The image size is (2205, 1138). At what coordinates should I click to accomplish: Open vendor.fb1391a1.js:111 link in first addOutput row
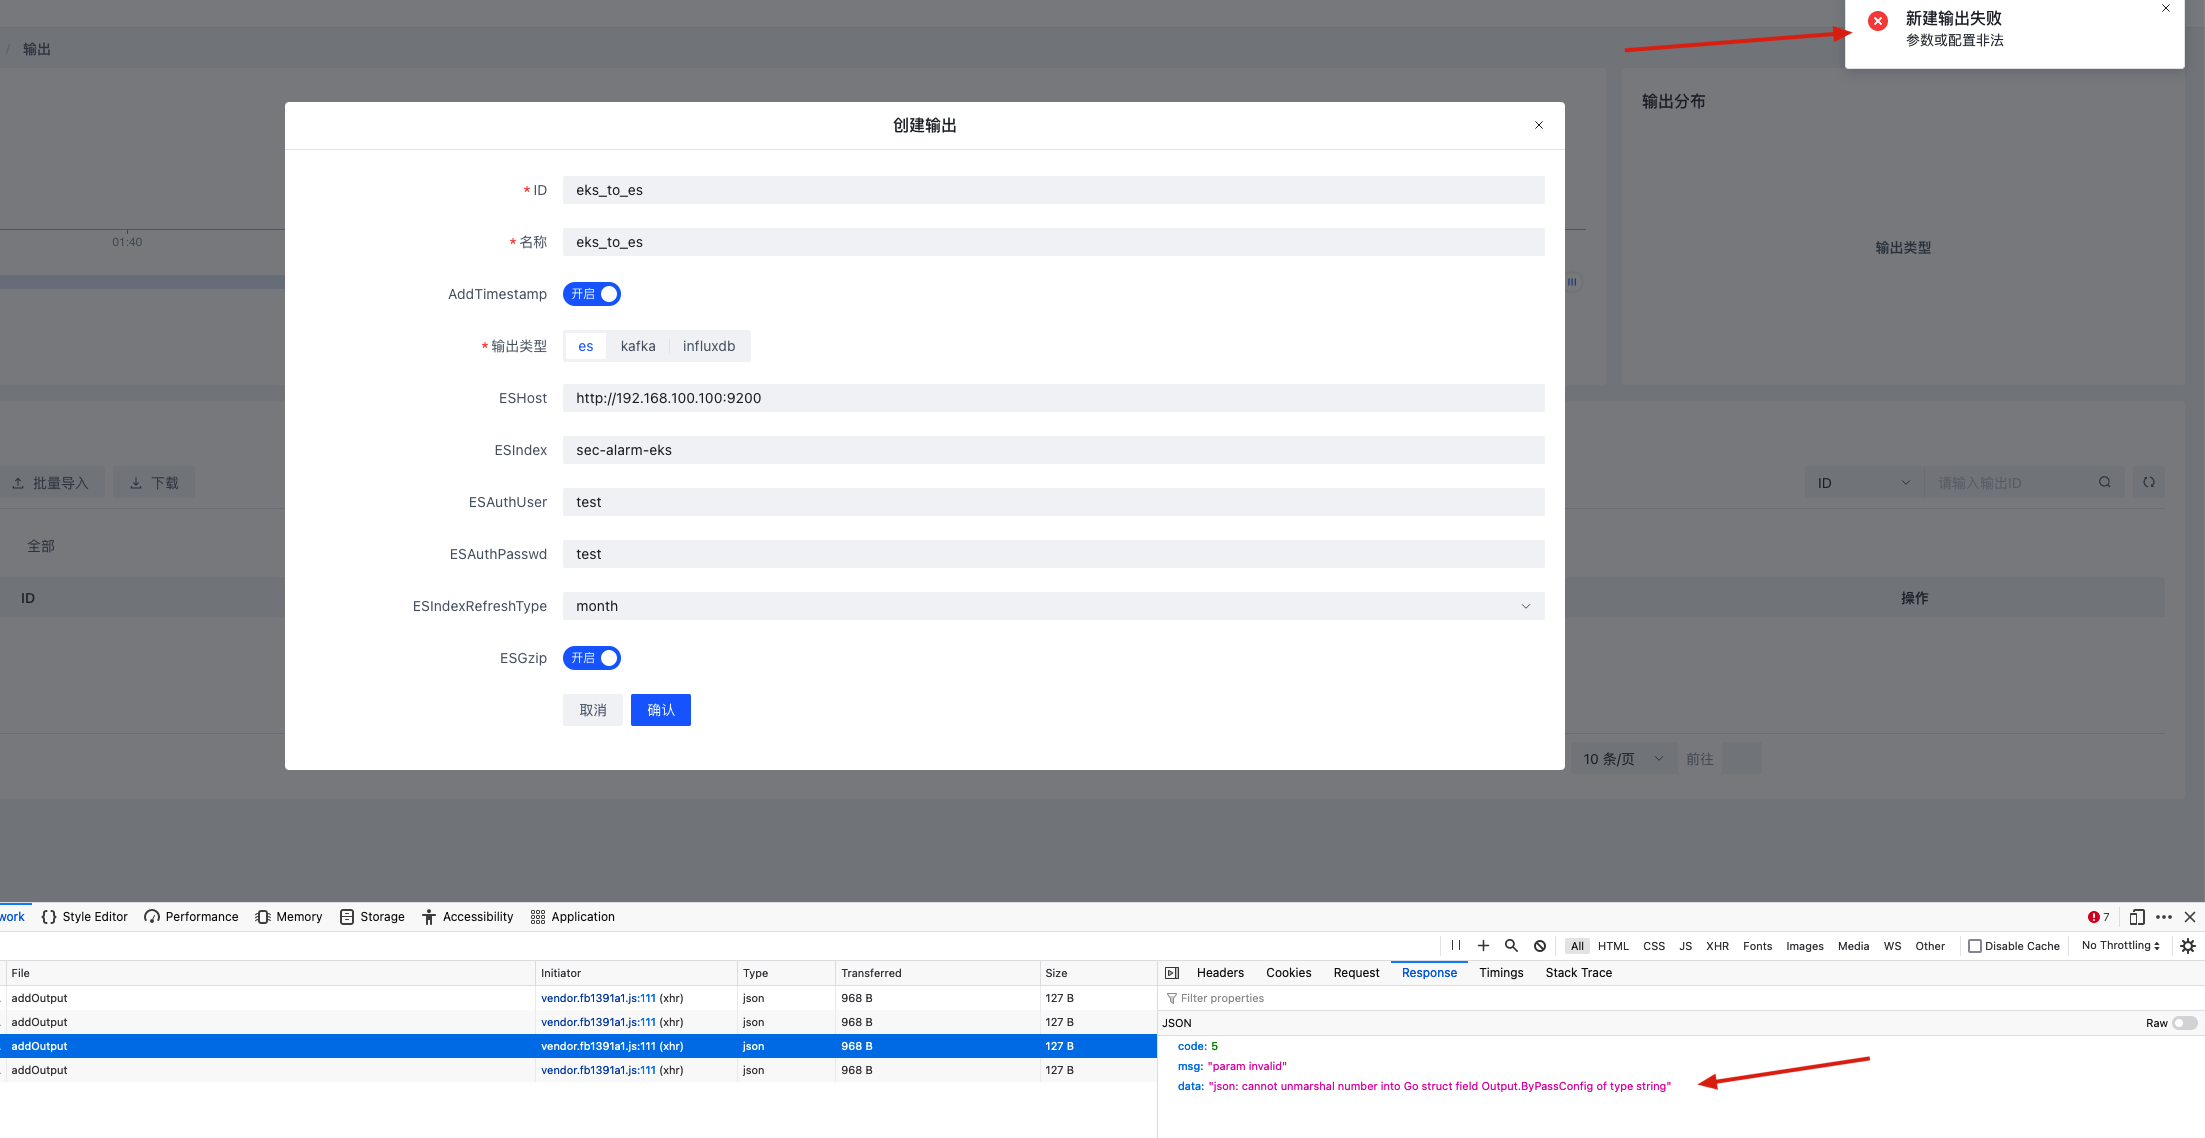(598, 998)
